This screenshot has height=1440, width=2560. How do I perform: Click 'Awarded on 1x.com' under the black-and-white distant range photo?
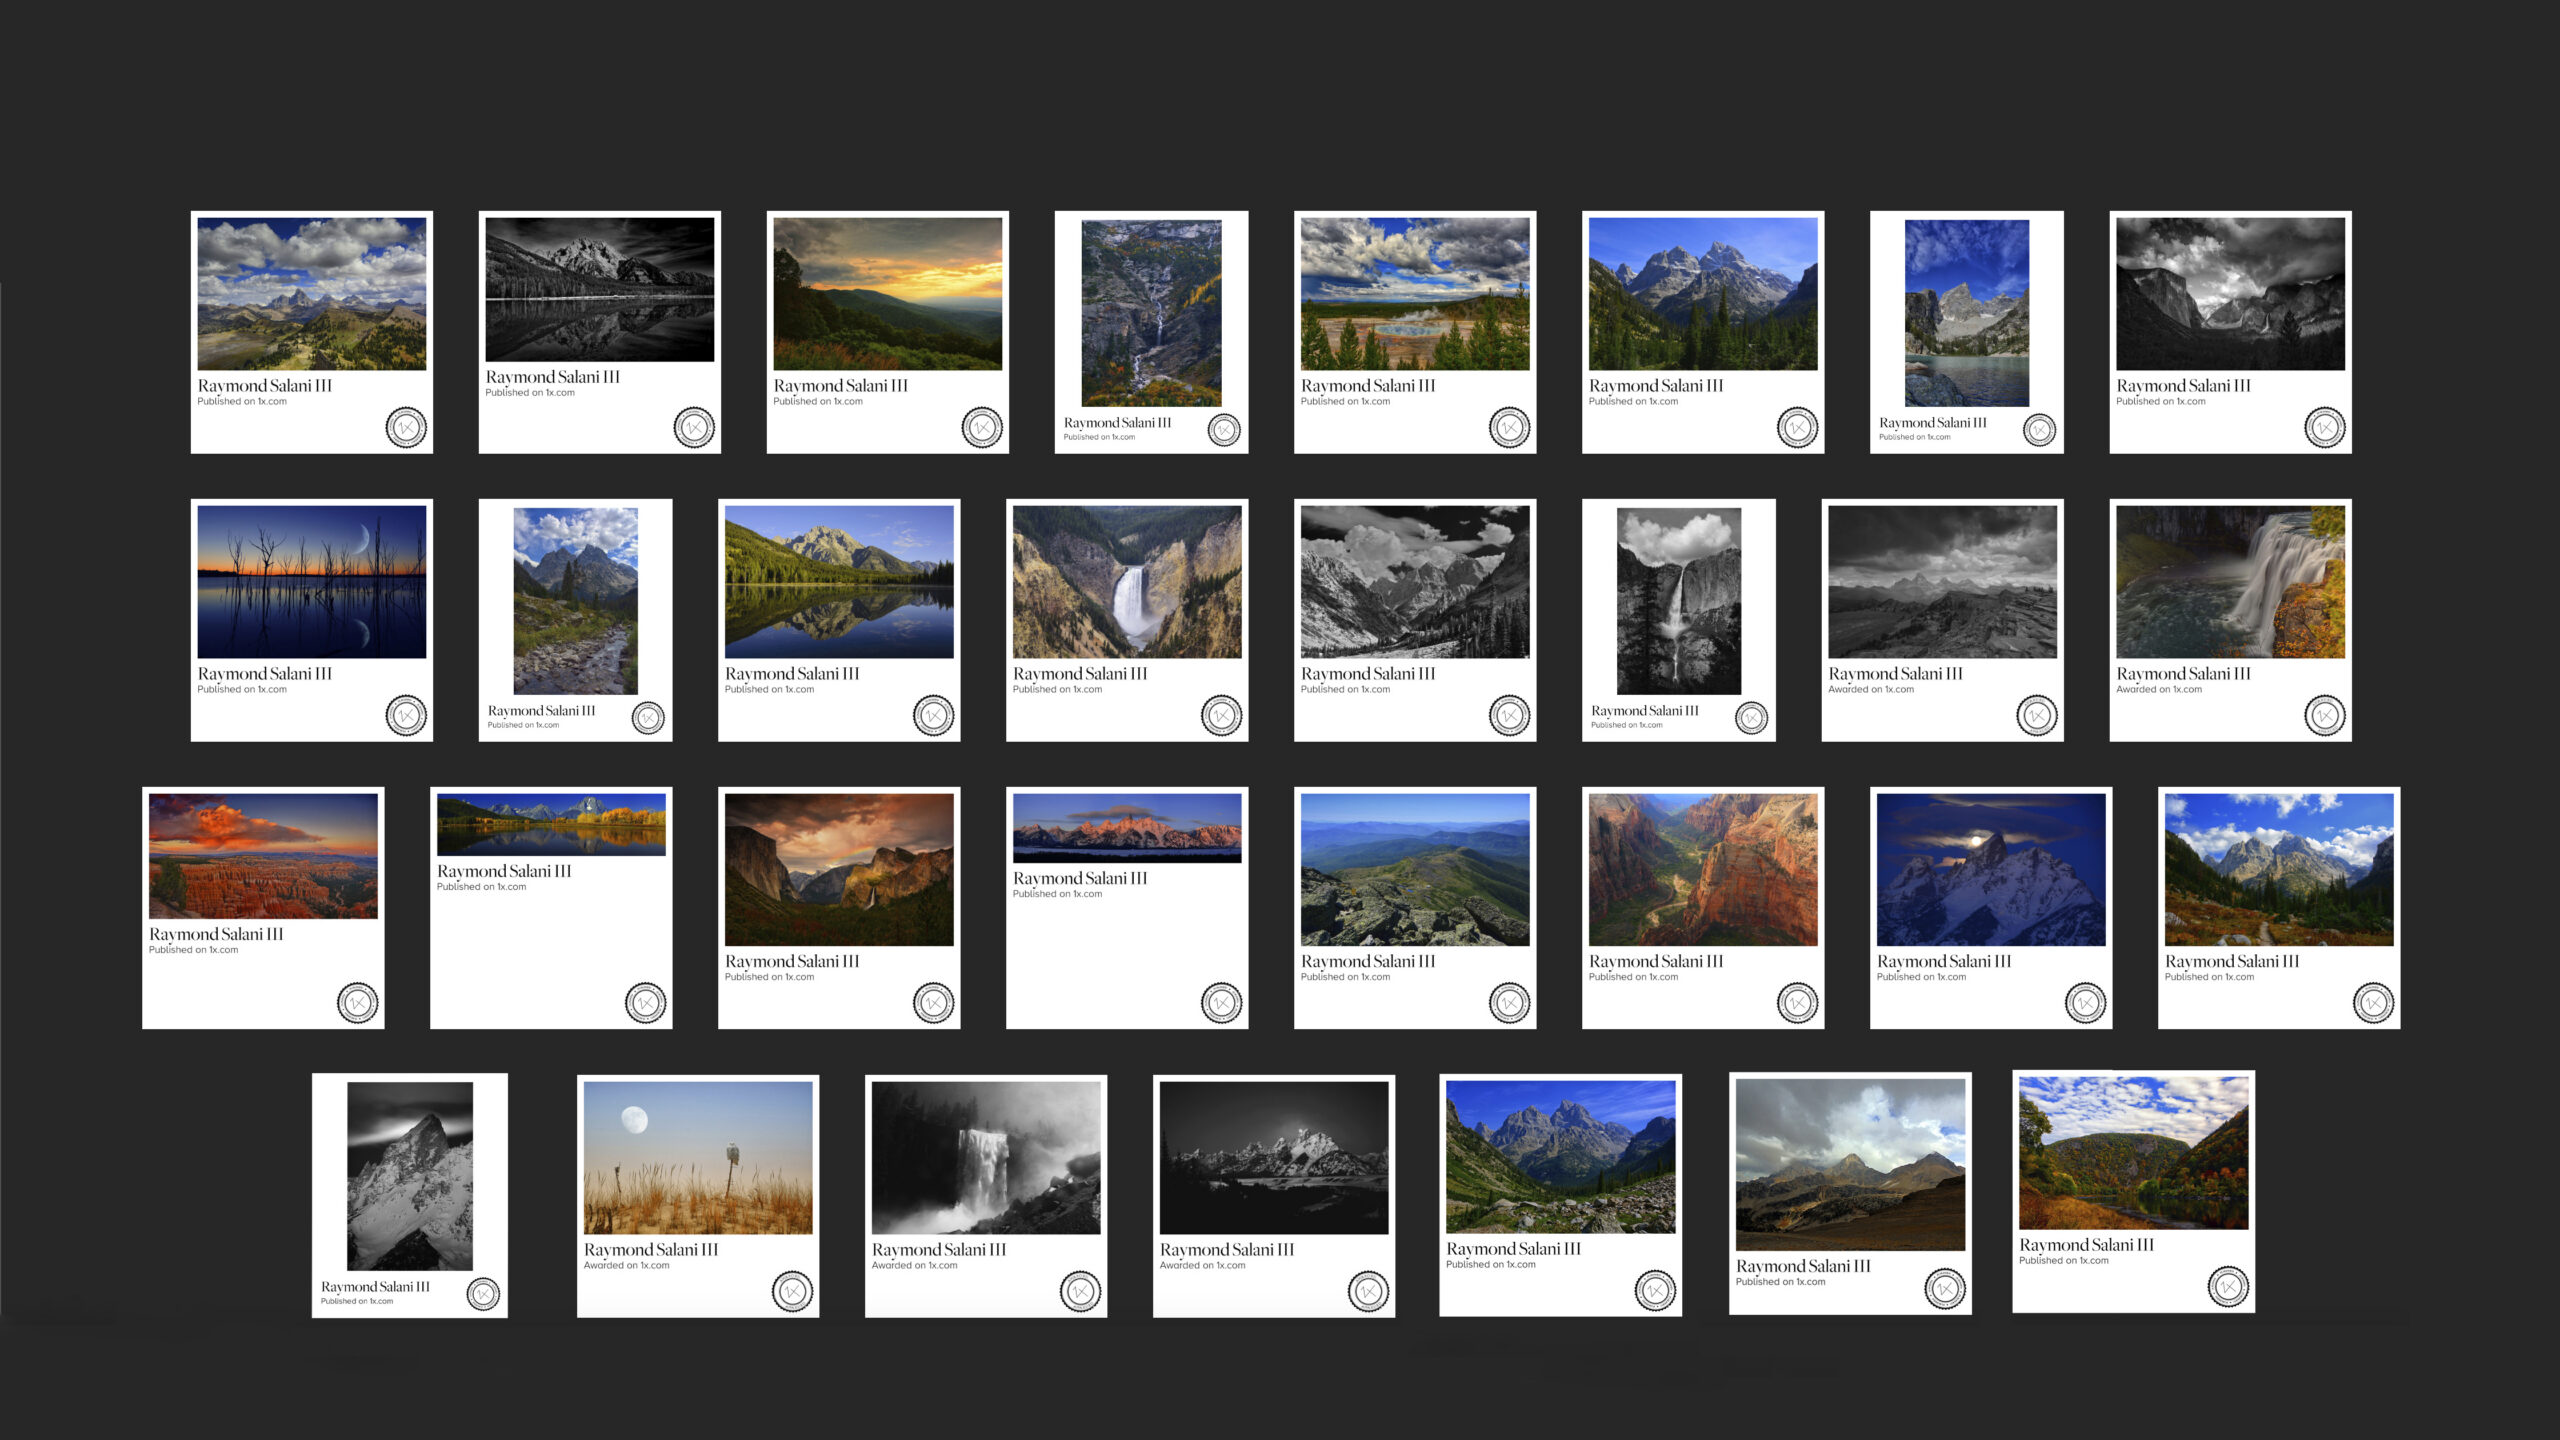[x=1871, y=689]
